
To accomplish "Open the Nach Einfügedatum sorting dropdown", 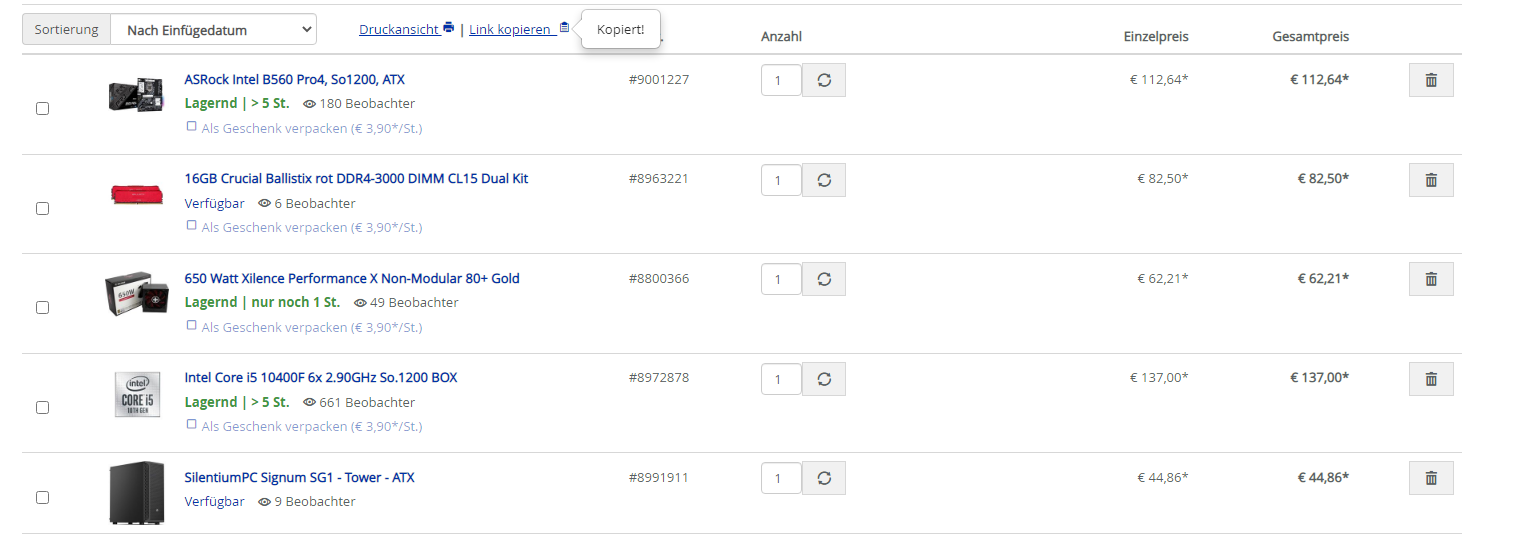I will [213, 30].
